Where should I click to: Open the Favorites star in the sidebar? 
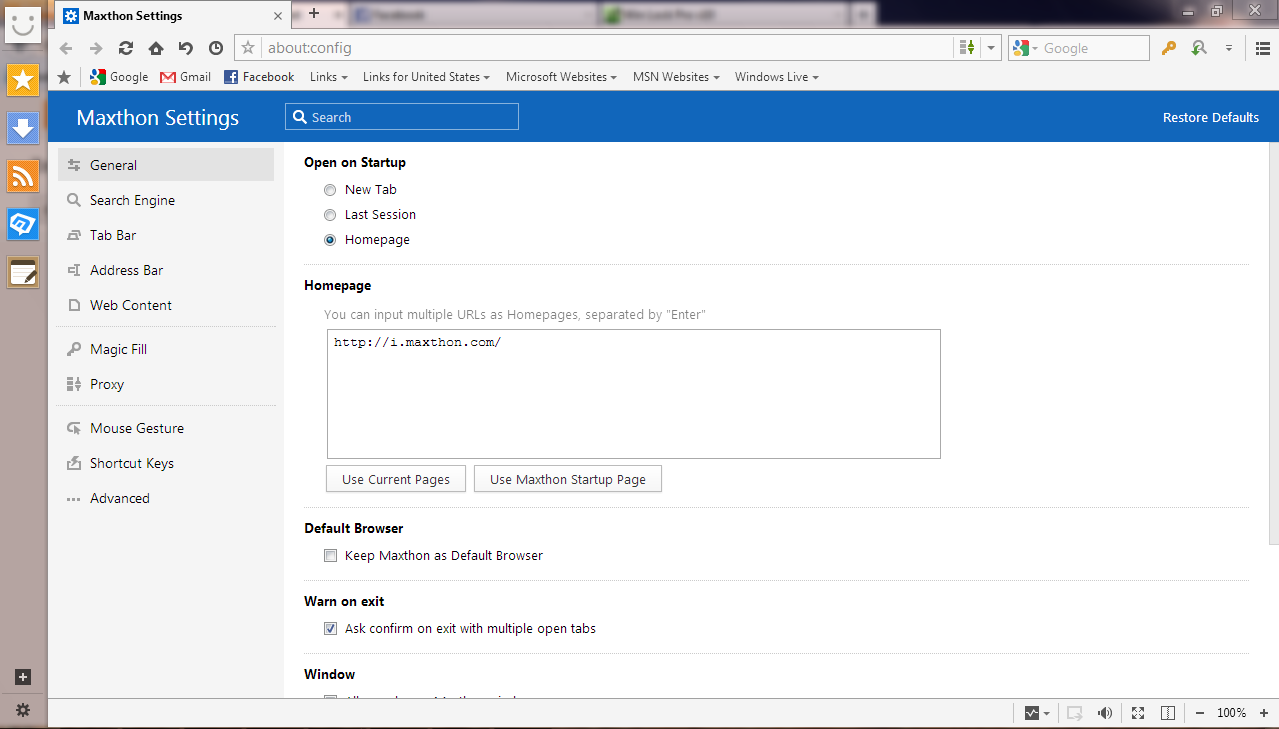pos(23,80)
